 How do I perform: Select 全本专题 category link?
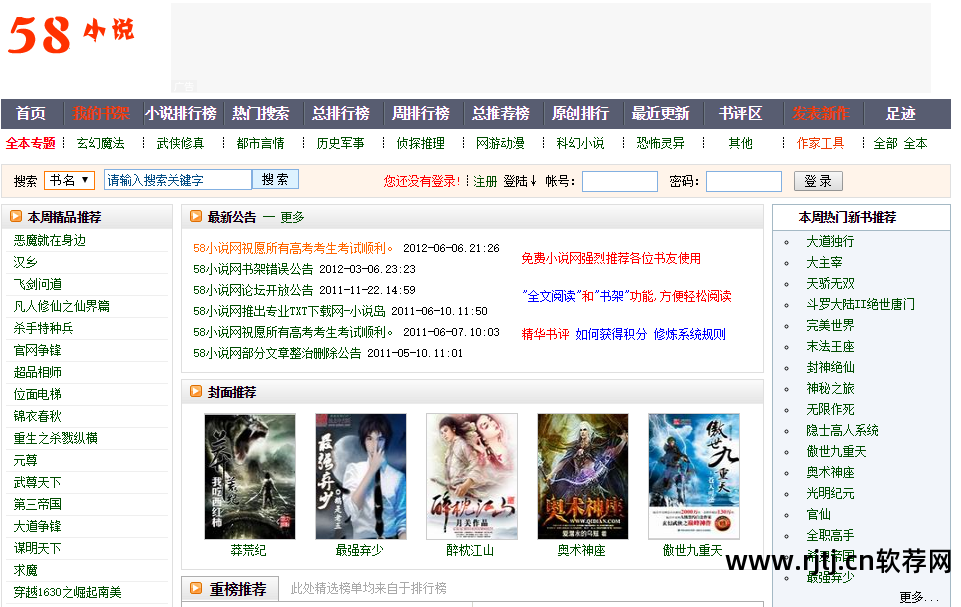tap(31, 143)
